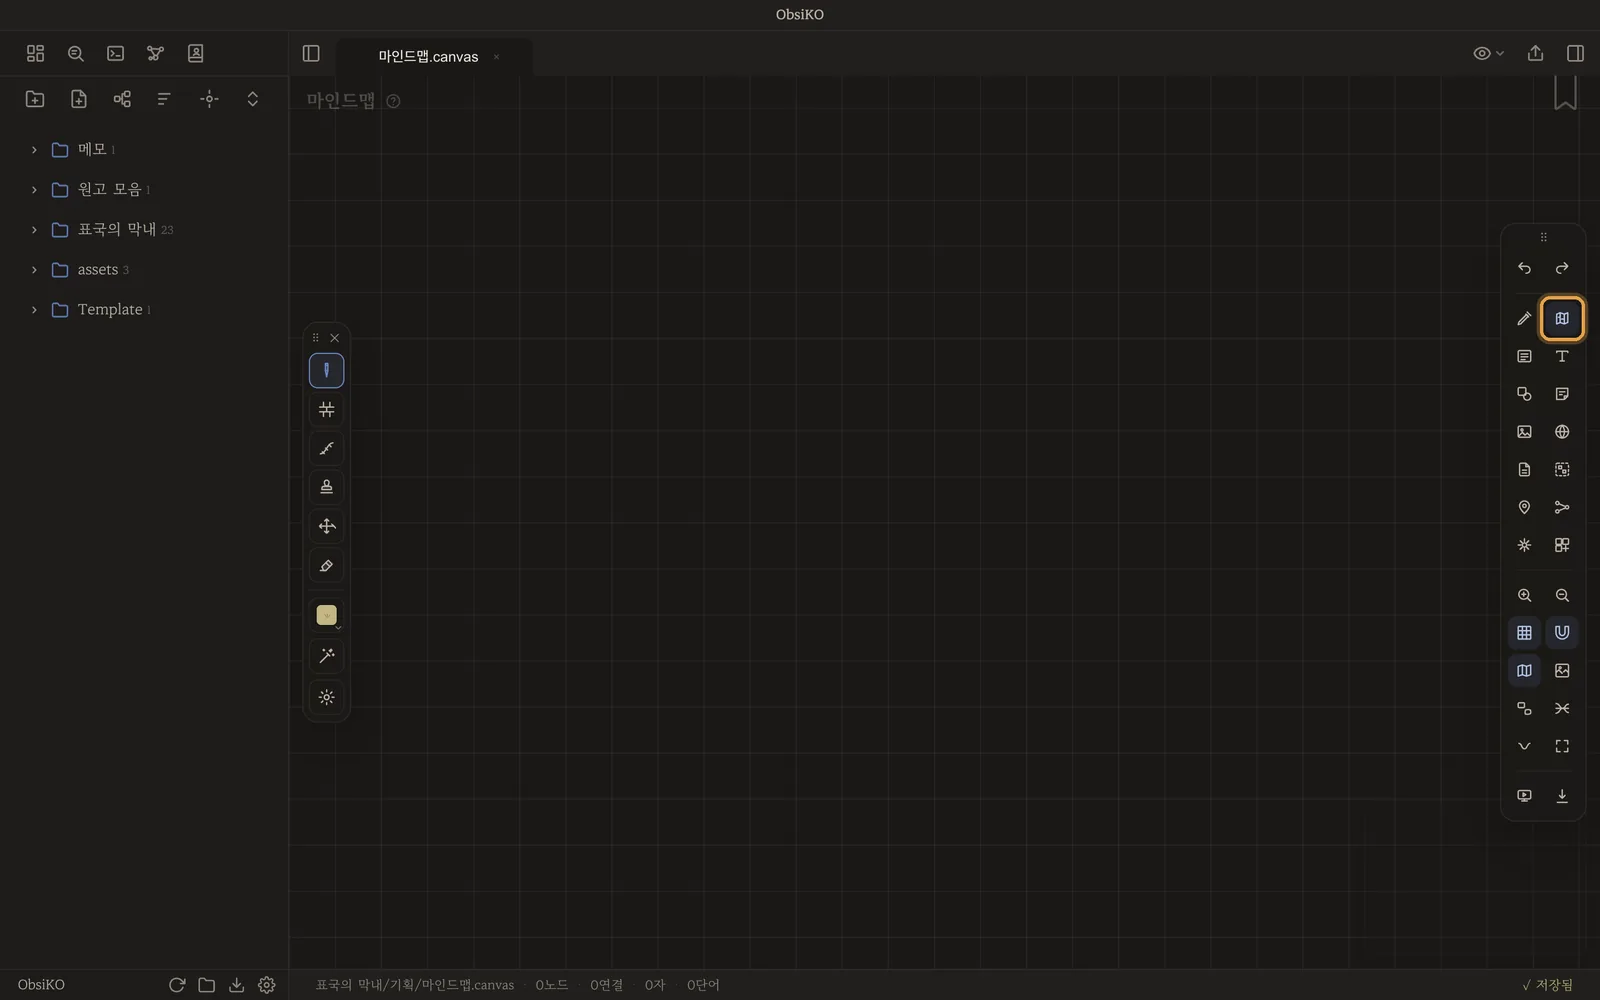Toggle the magnet snap button

1562,633
